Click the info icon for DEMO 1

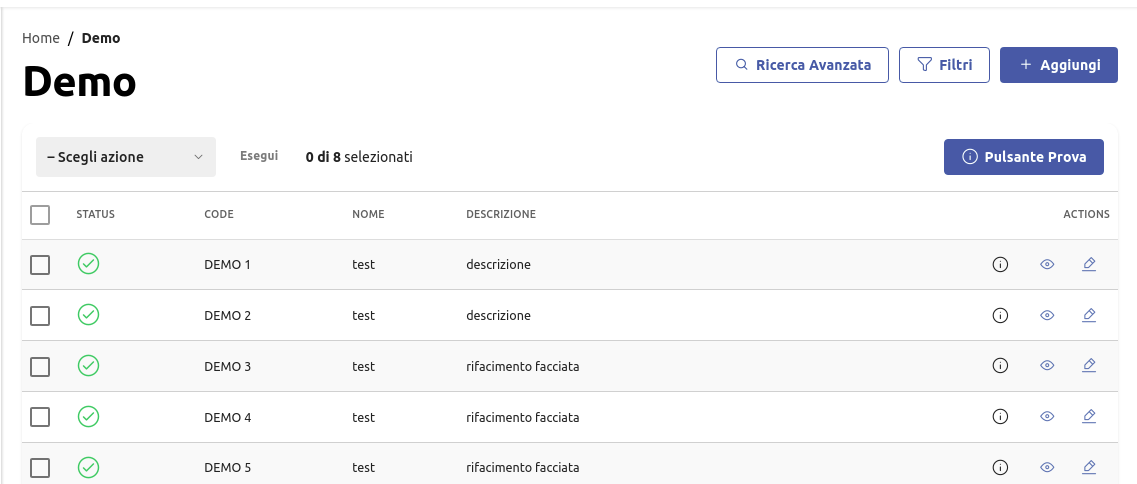point(999,265)
